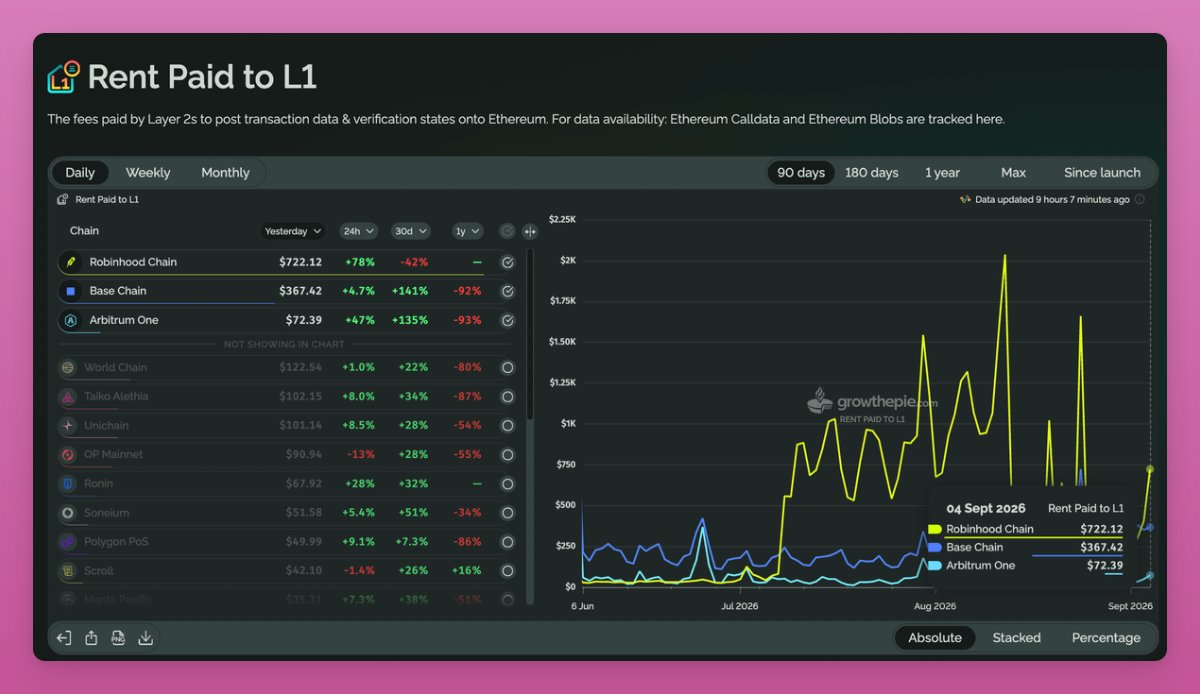Click the Arbitrum One $72.39 value
Screen dimensions: 1200x694
[304, 320]
